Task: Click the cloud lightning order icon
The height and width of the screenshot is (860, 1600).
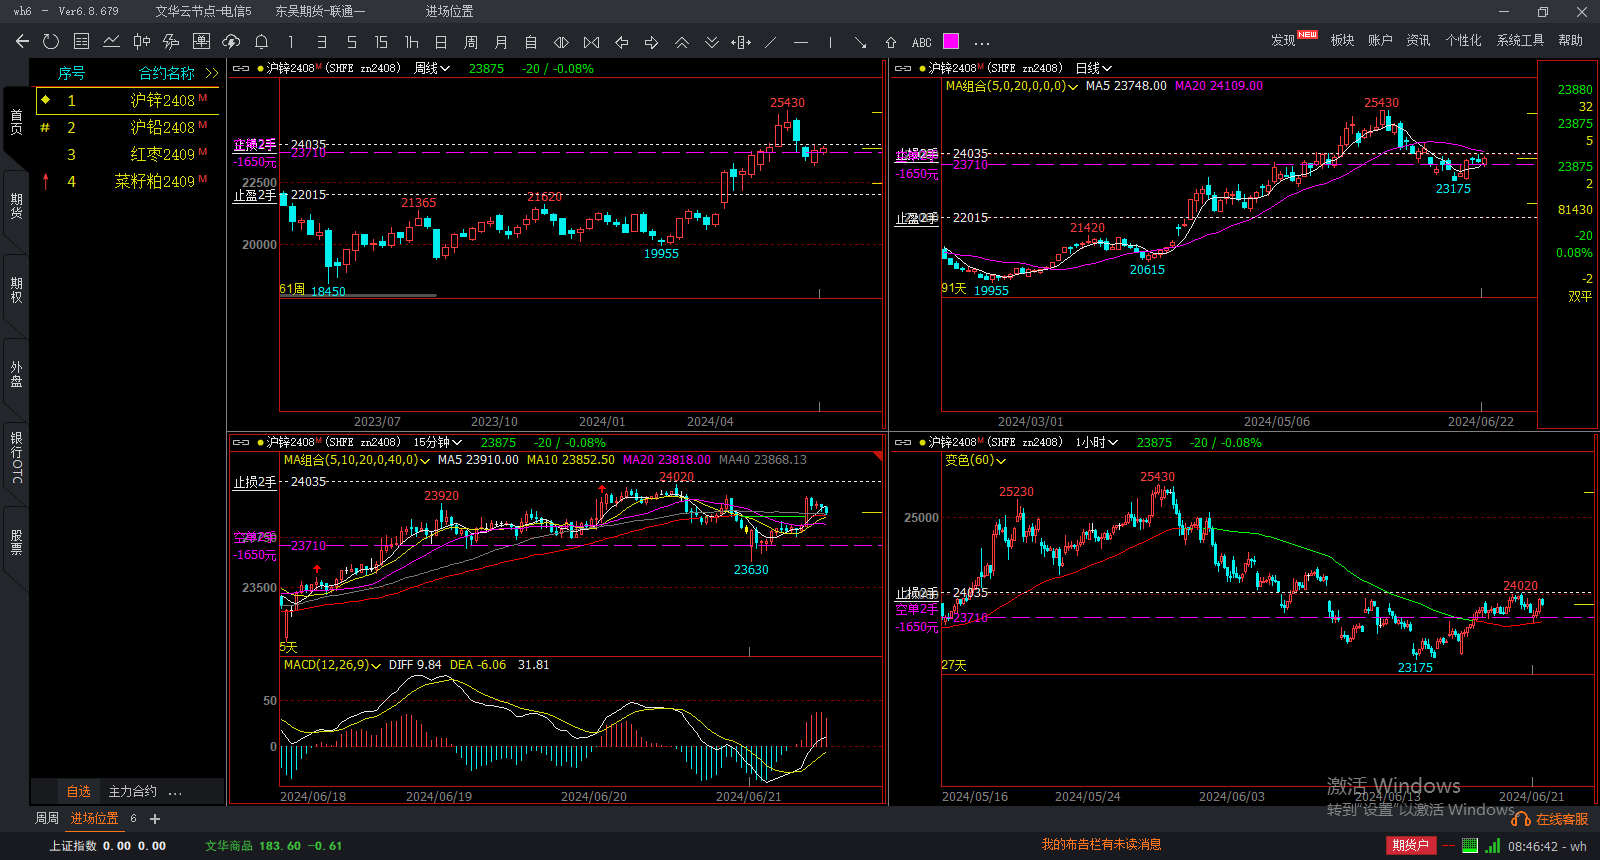Action: click(231, 41)
